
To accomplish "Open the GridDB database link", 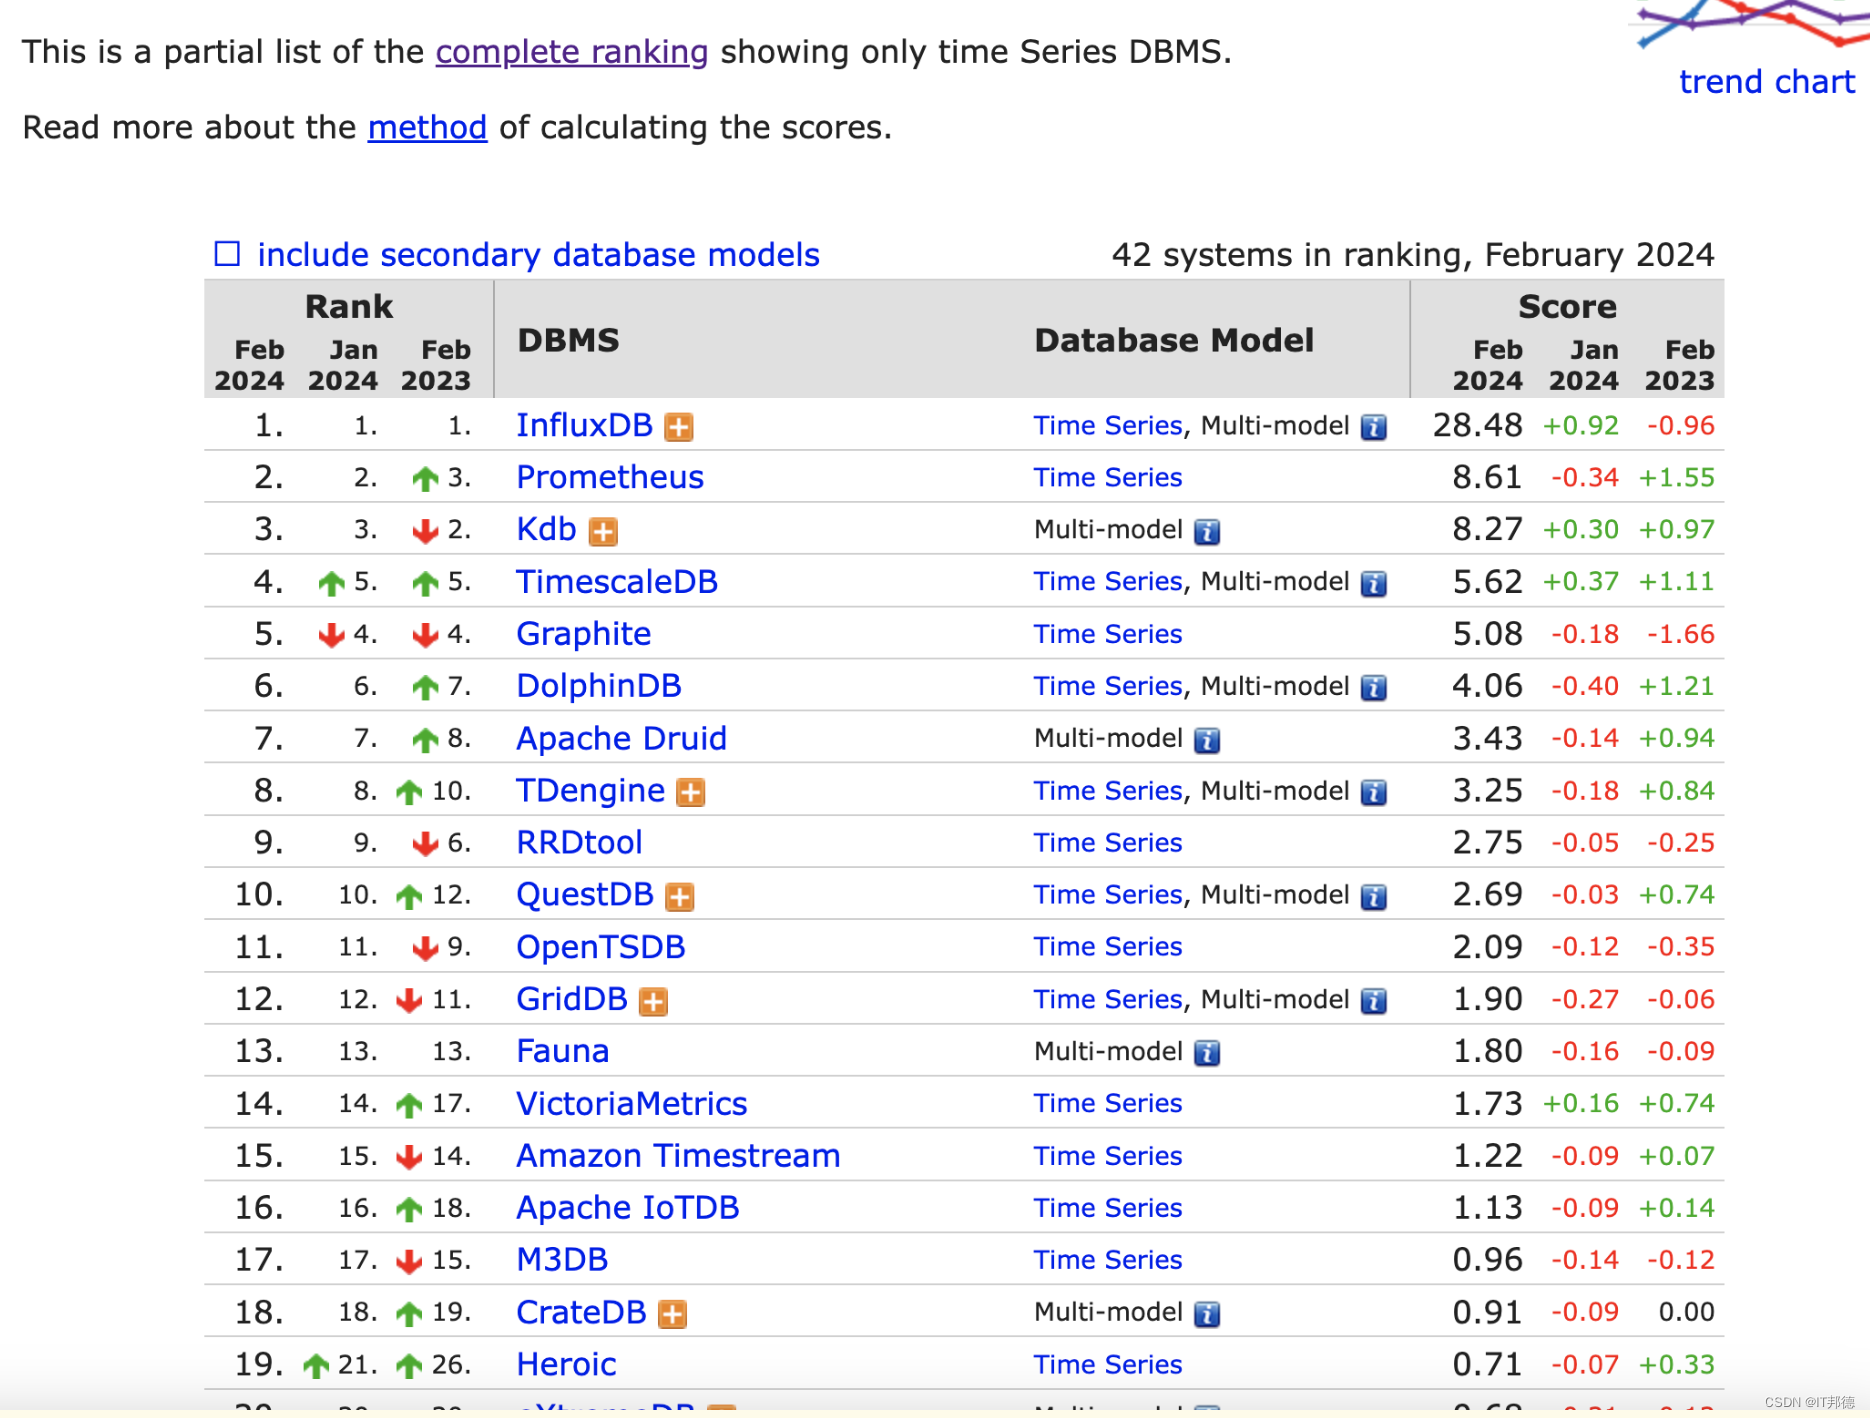I will pos(572,999).
